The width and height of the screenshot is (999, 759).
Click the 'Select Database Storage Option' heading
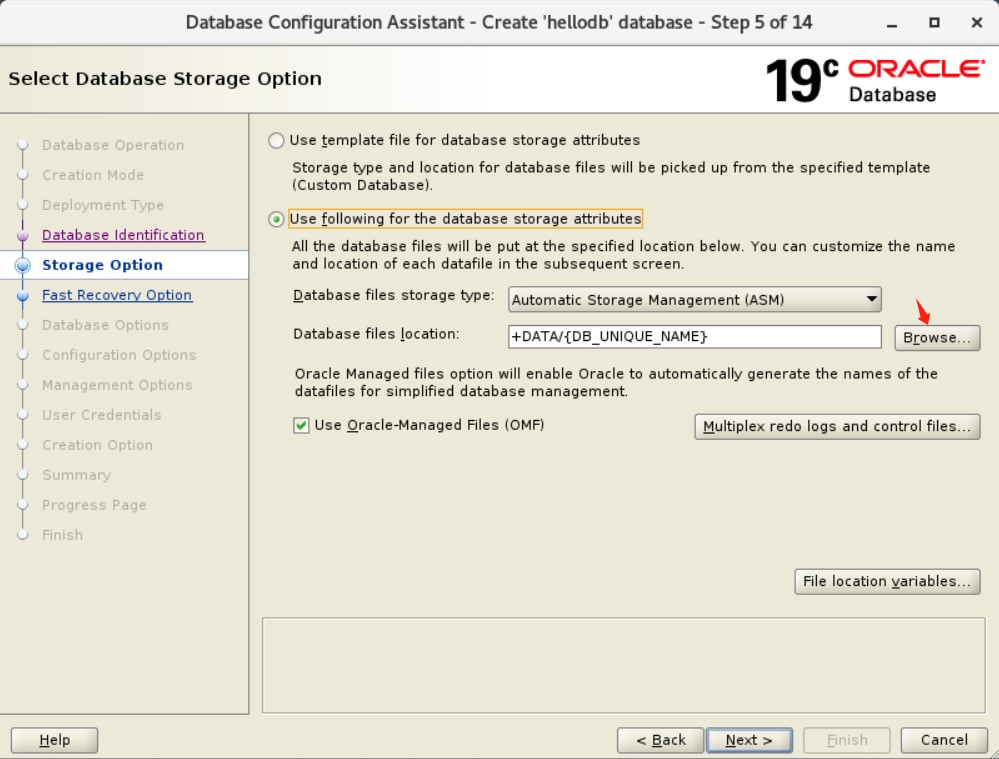point(165,79)
